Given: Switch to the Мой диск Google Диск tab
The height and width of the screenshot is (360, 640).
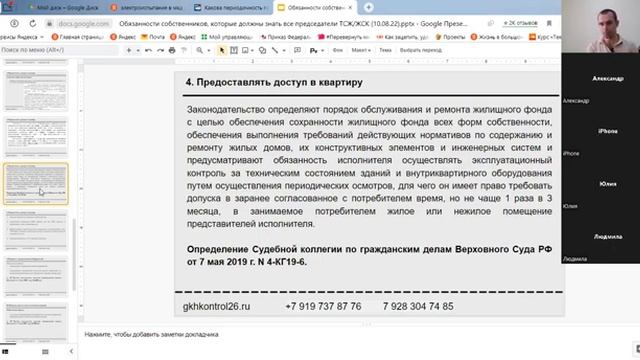Looking at the screenshot, I should [63, 7].
